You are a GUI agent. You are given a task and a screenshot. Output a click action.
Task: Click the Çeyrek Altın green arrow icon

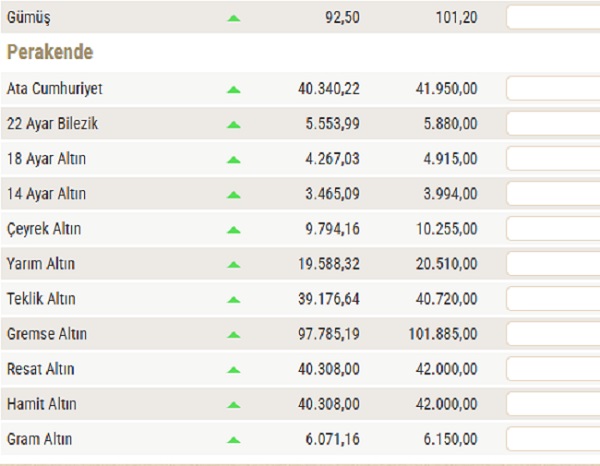[234, 229]
